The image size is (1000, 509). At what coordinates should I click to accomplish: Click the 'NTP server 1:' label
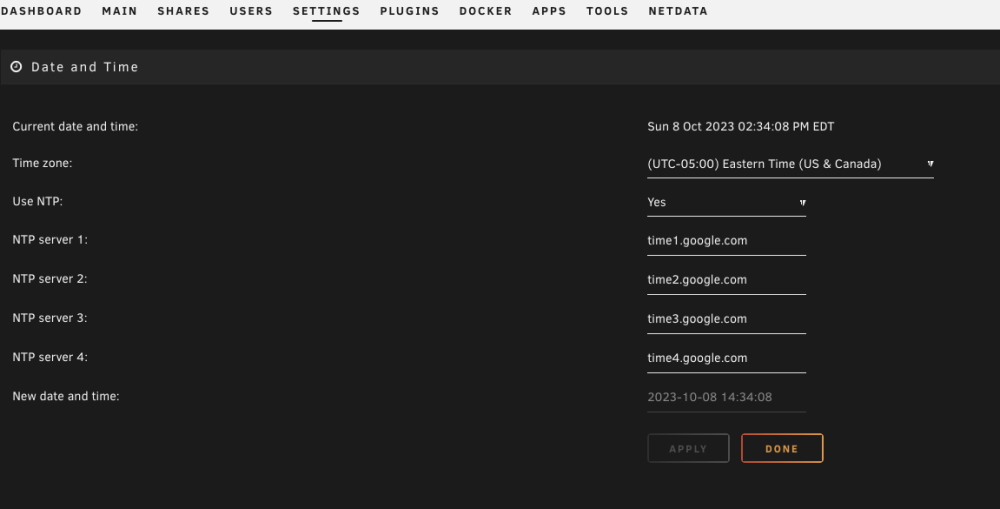coord(50,240)
